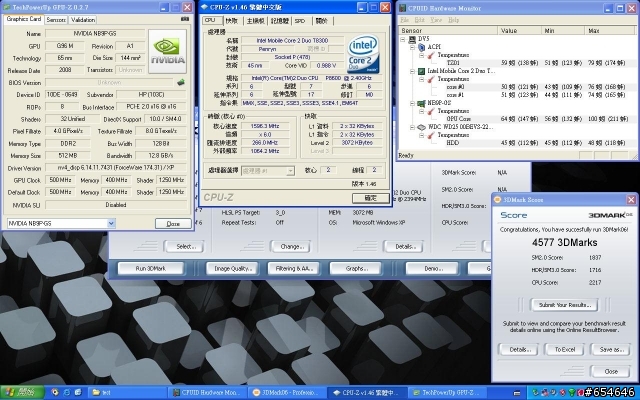
Task: Open the Windows Start button
Action: coord(22,392)
